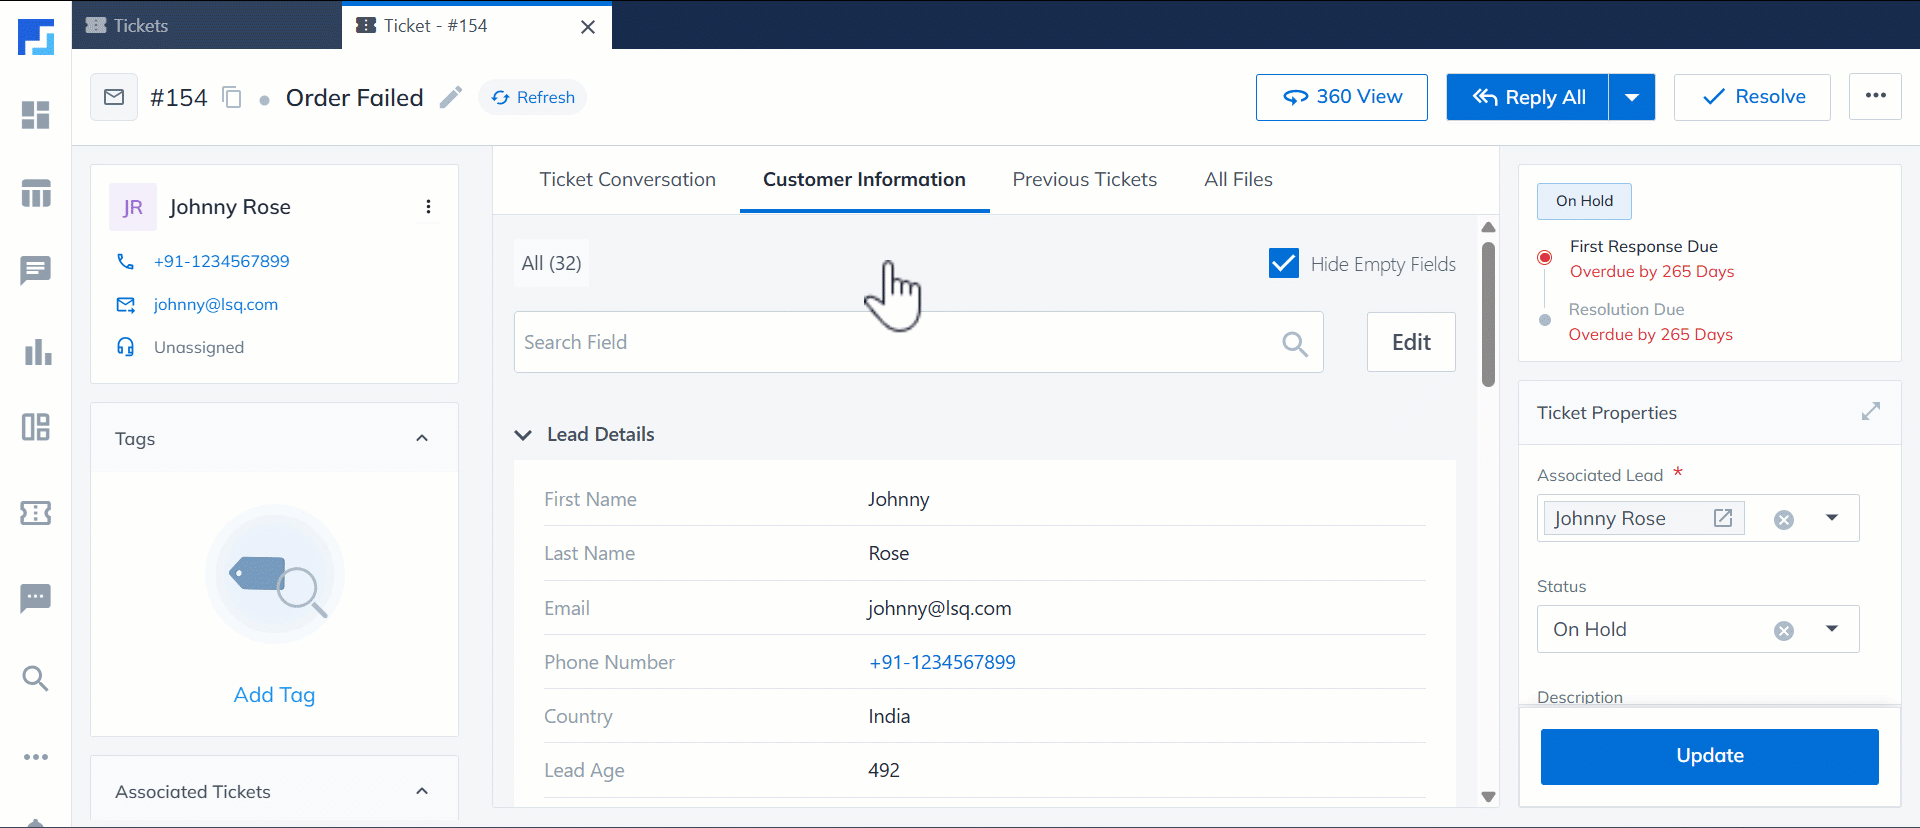Open the dashboard icon in left sidebar
1920x828 pixels.
pos(36,115)
